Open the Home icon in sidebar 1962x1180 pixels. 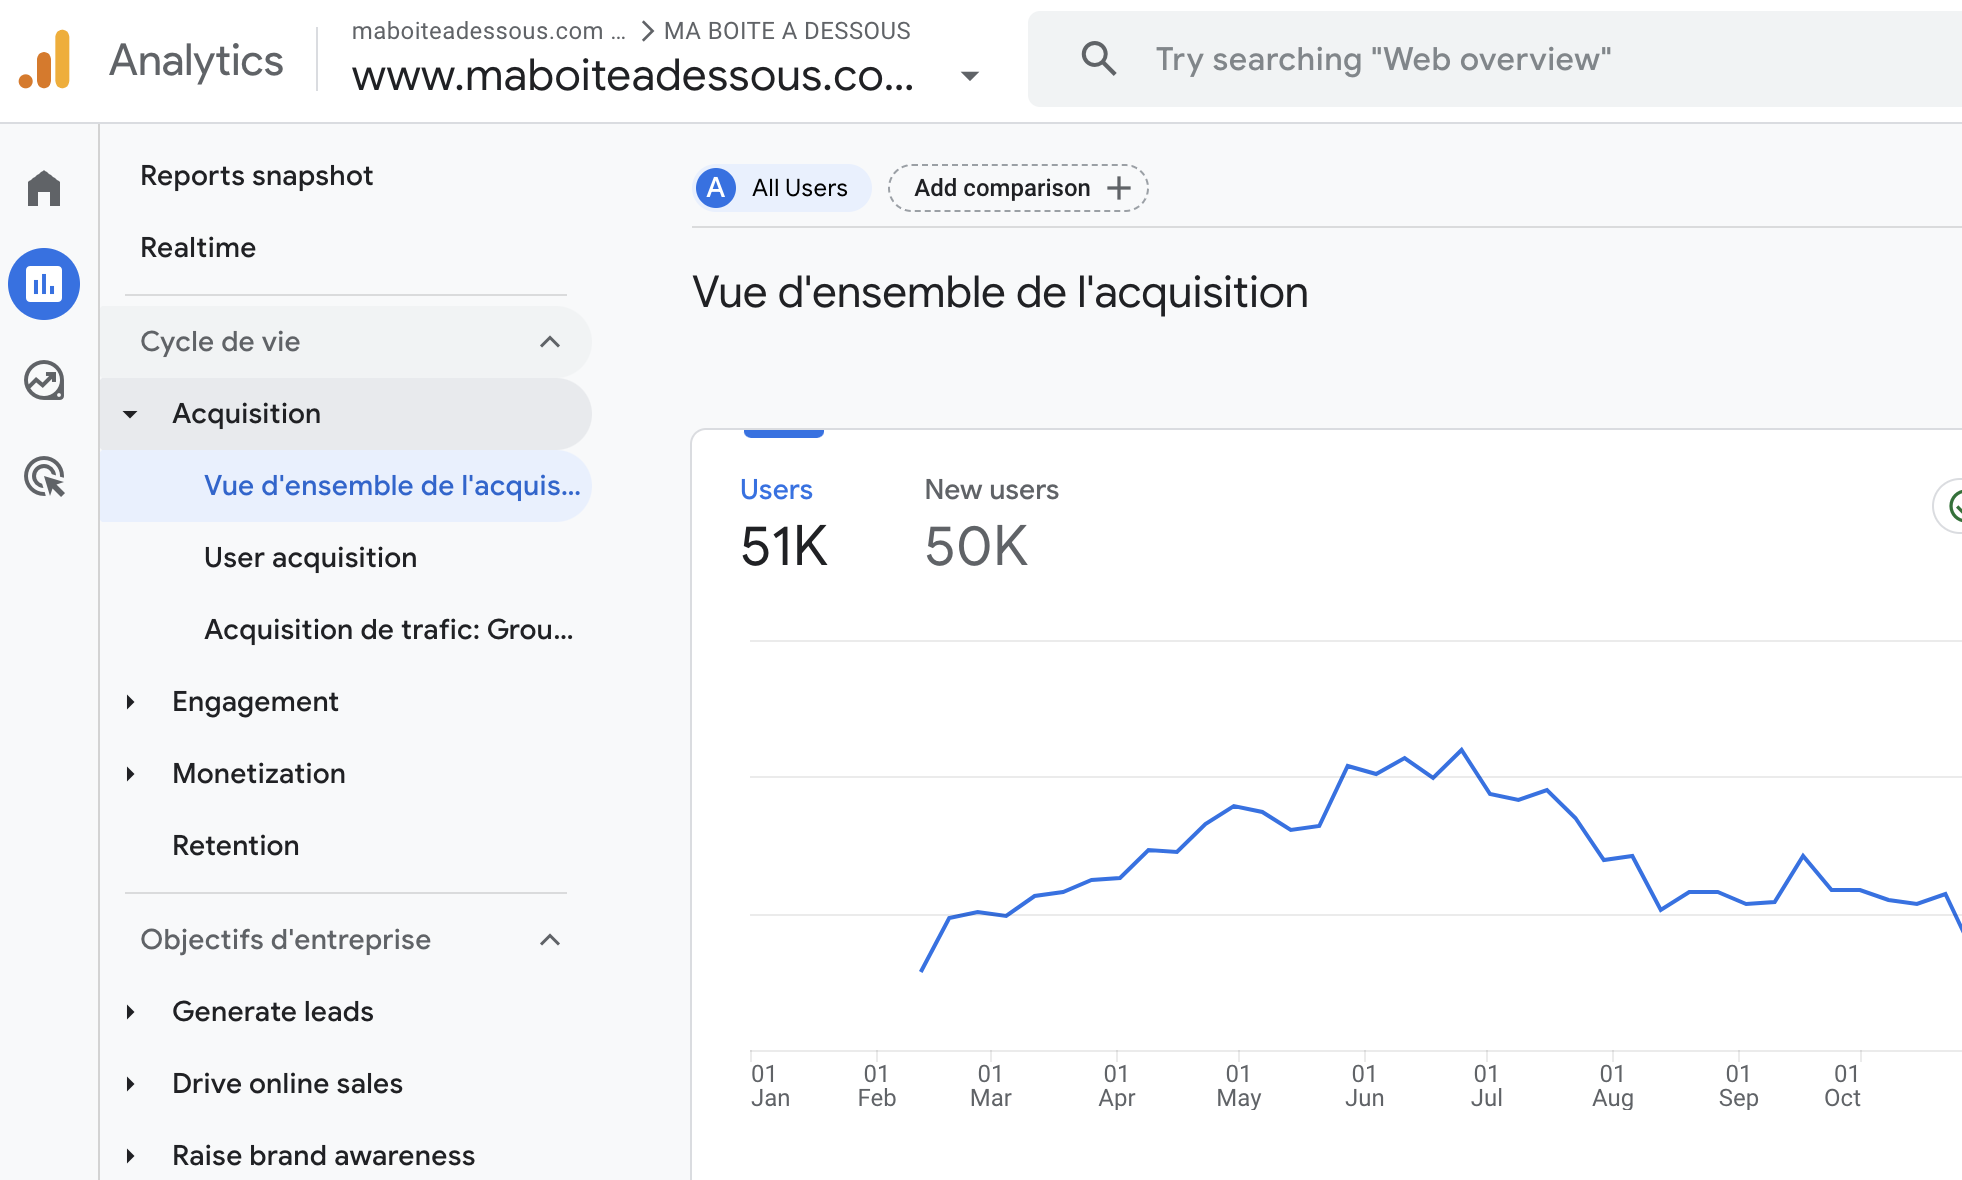(x=44, y=188)
